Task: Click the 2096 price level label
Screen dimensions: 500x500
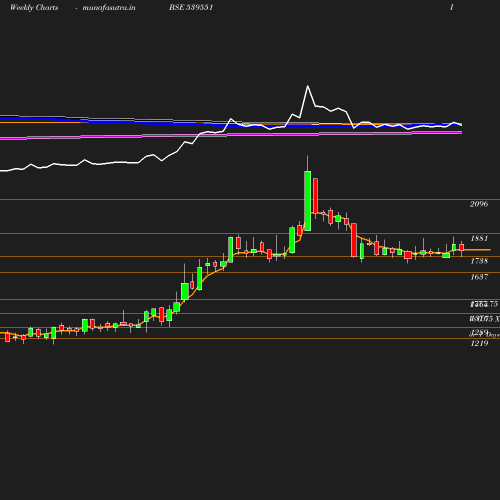Action: click(479, 204)
